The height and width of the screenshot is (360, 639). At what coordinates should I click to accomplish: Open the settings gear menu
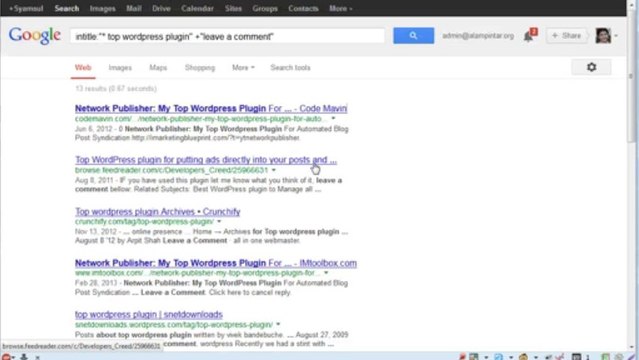591,67
